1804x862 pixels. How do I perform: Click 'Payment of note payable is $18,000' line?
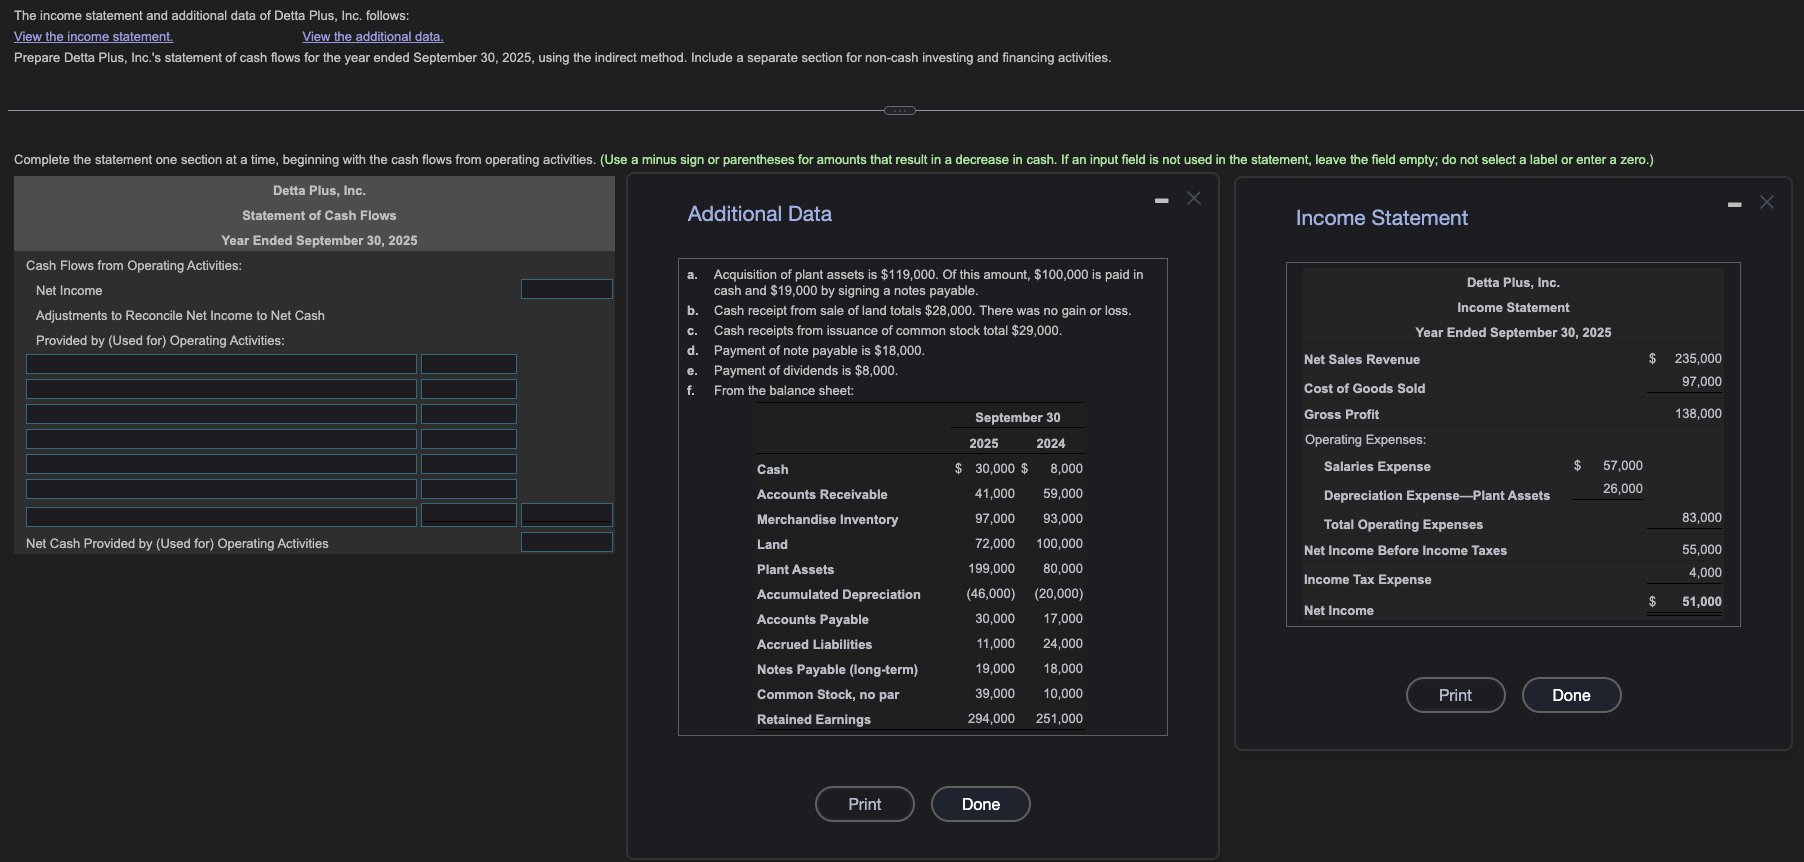(x=819, y=350)
